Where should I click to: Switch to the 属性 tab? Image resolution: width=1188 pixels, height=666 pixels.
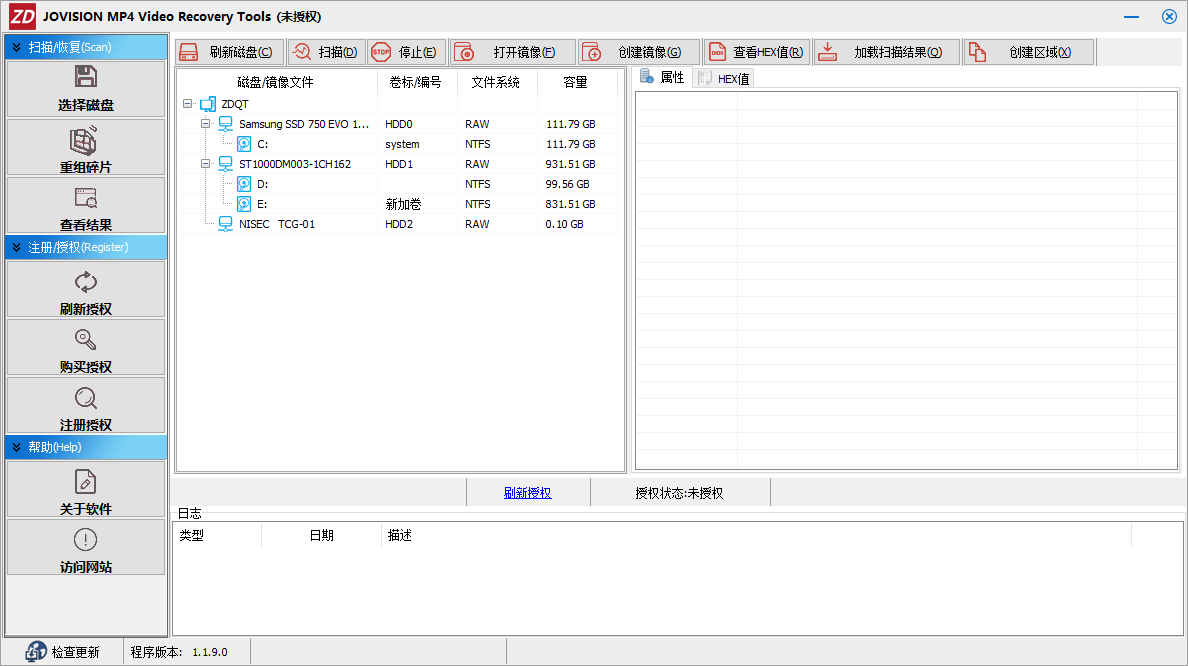click(662, 77)
